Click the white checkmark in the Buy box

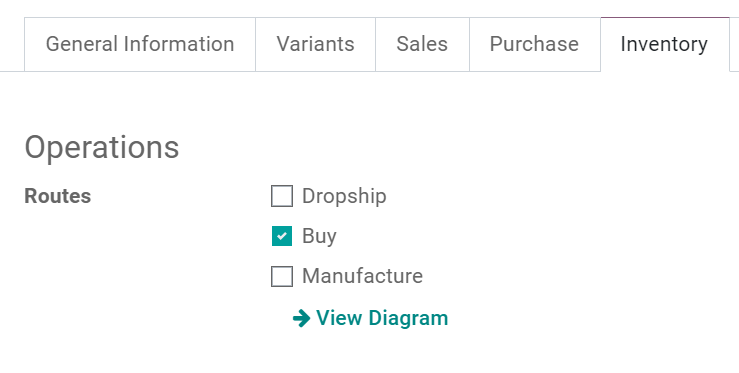(x=282, y=236)
